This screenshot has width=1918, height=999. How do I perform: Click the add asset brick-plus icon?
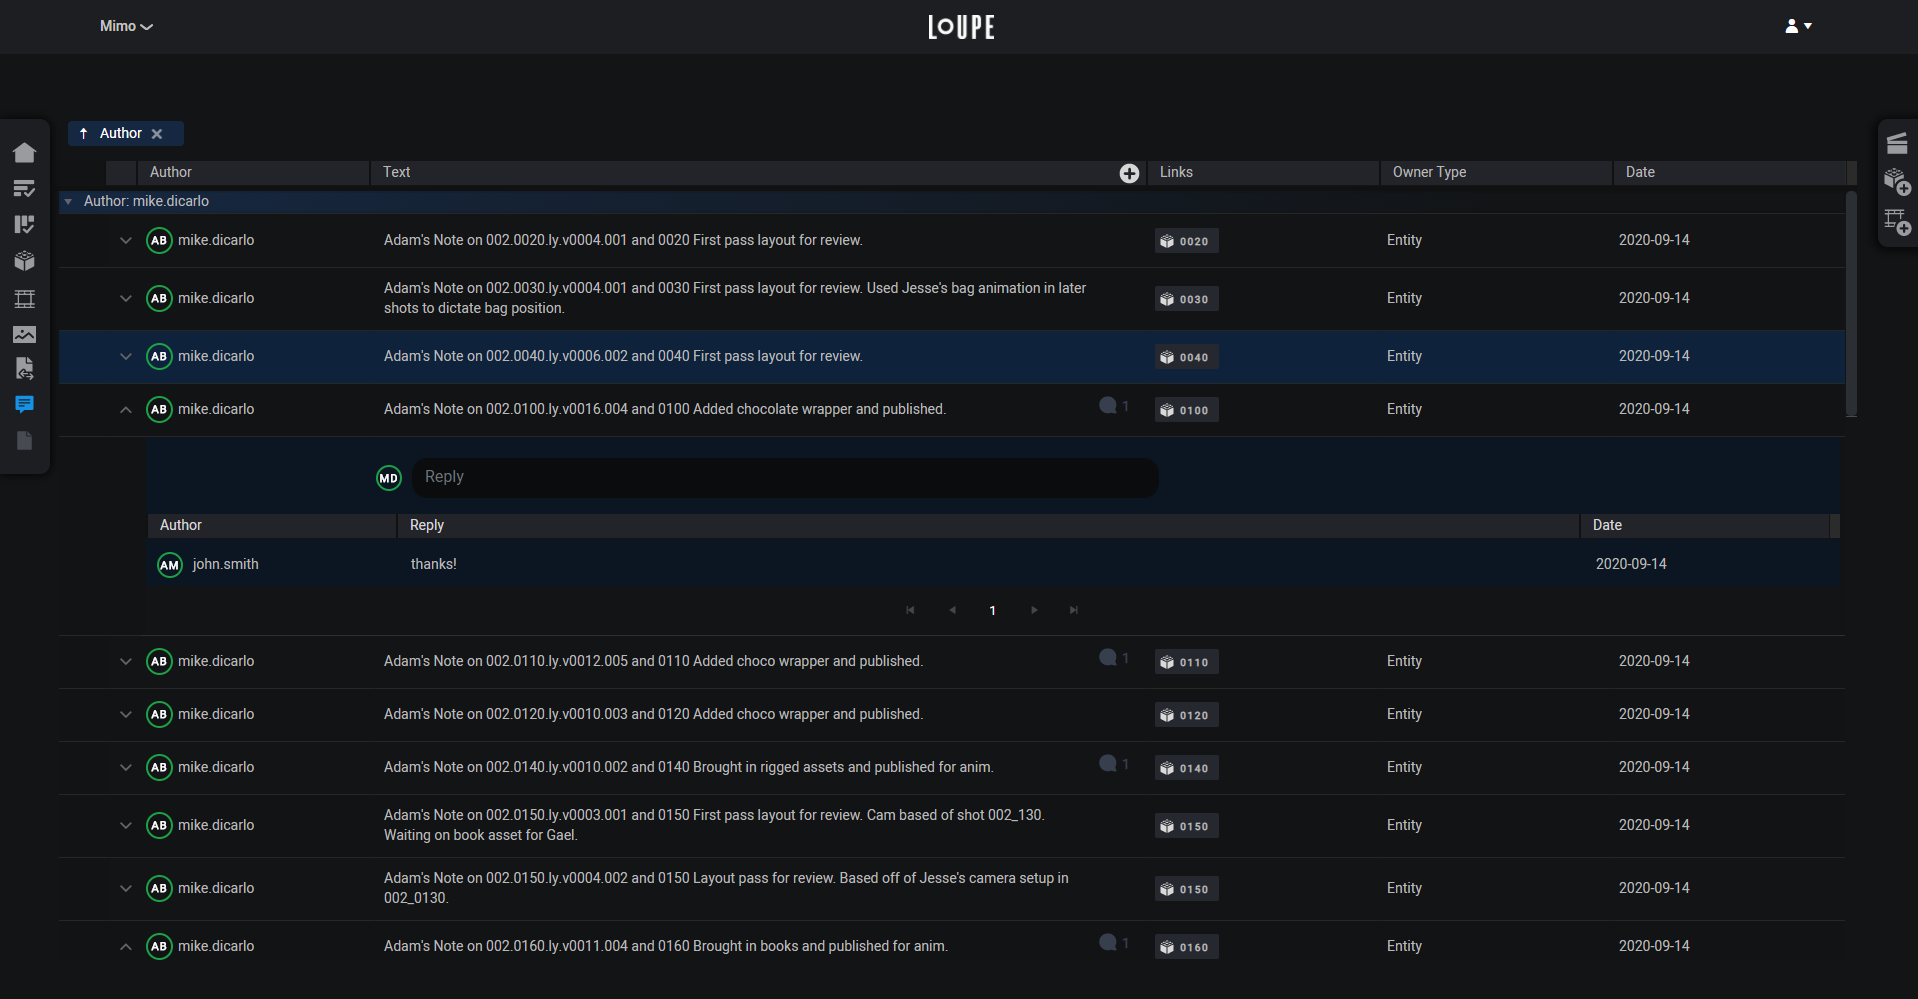tap(1897, 182)
